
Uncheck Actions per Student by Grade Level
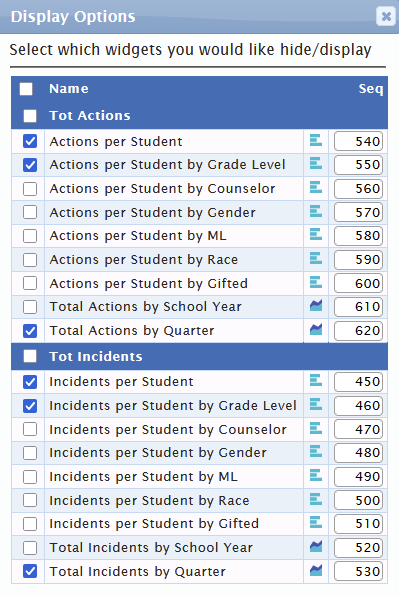pyautogui.click(x=30, y=165)
